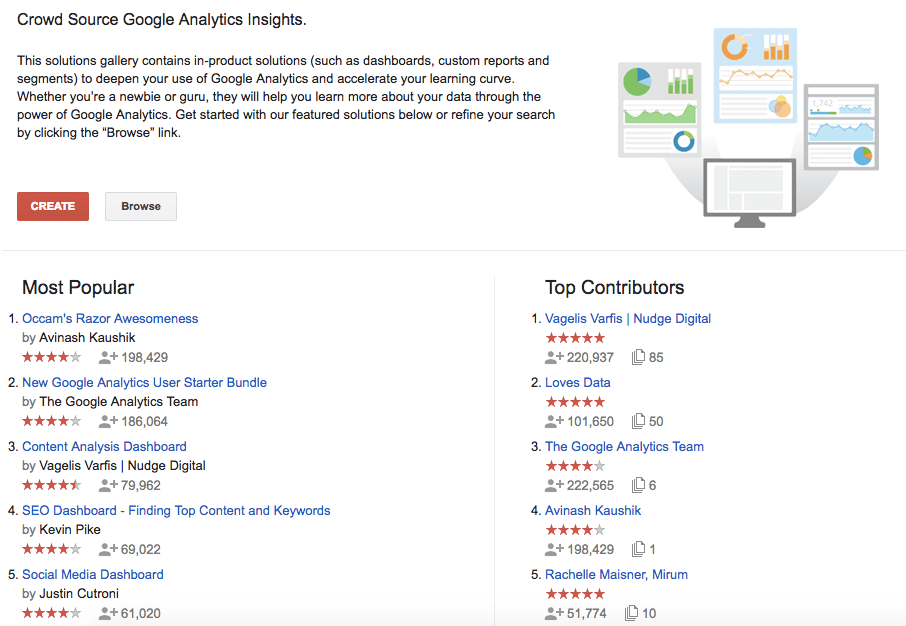Click star rating of Content Analysis Dashboard
906x626 pixels.
pos(51,486)
